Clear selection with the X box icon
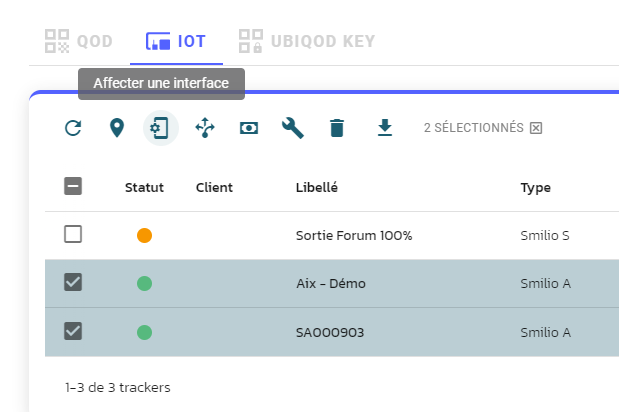The image size is (619, 412). click(x=536, y=128)
